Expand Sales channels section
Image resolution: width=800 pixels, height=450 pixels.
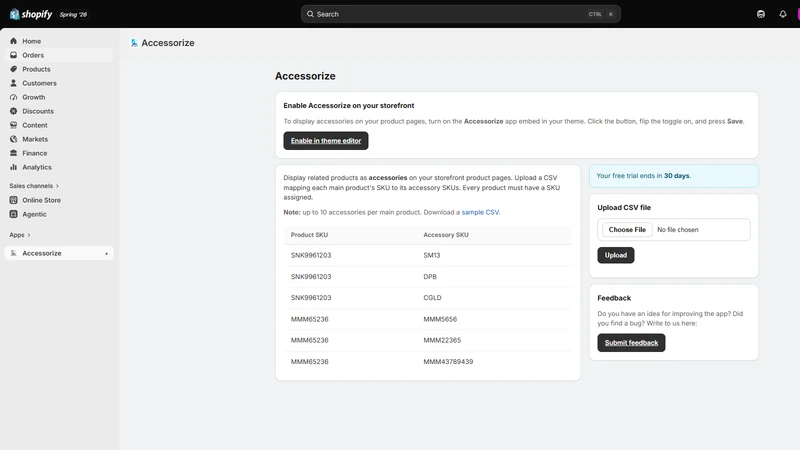34,186
